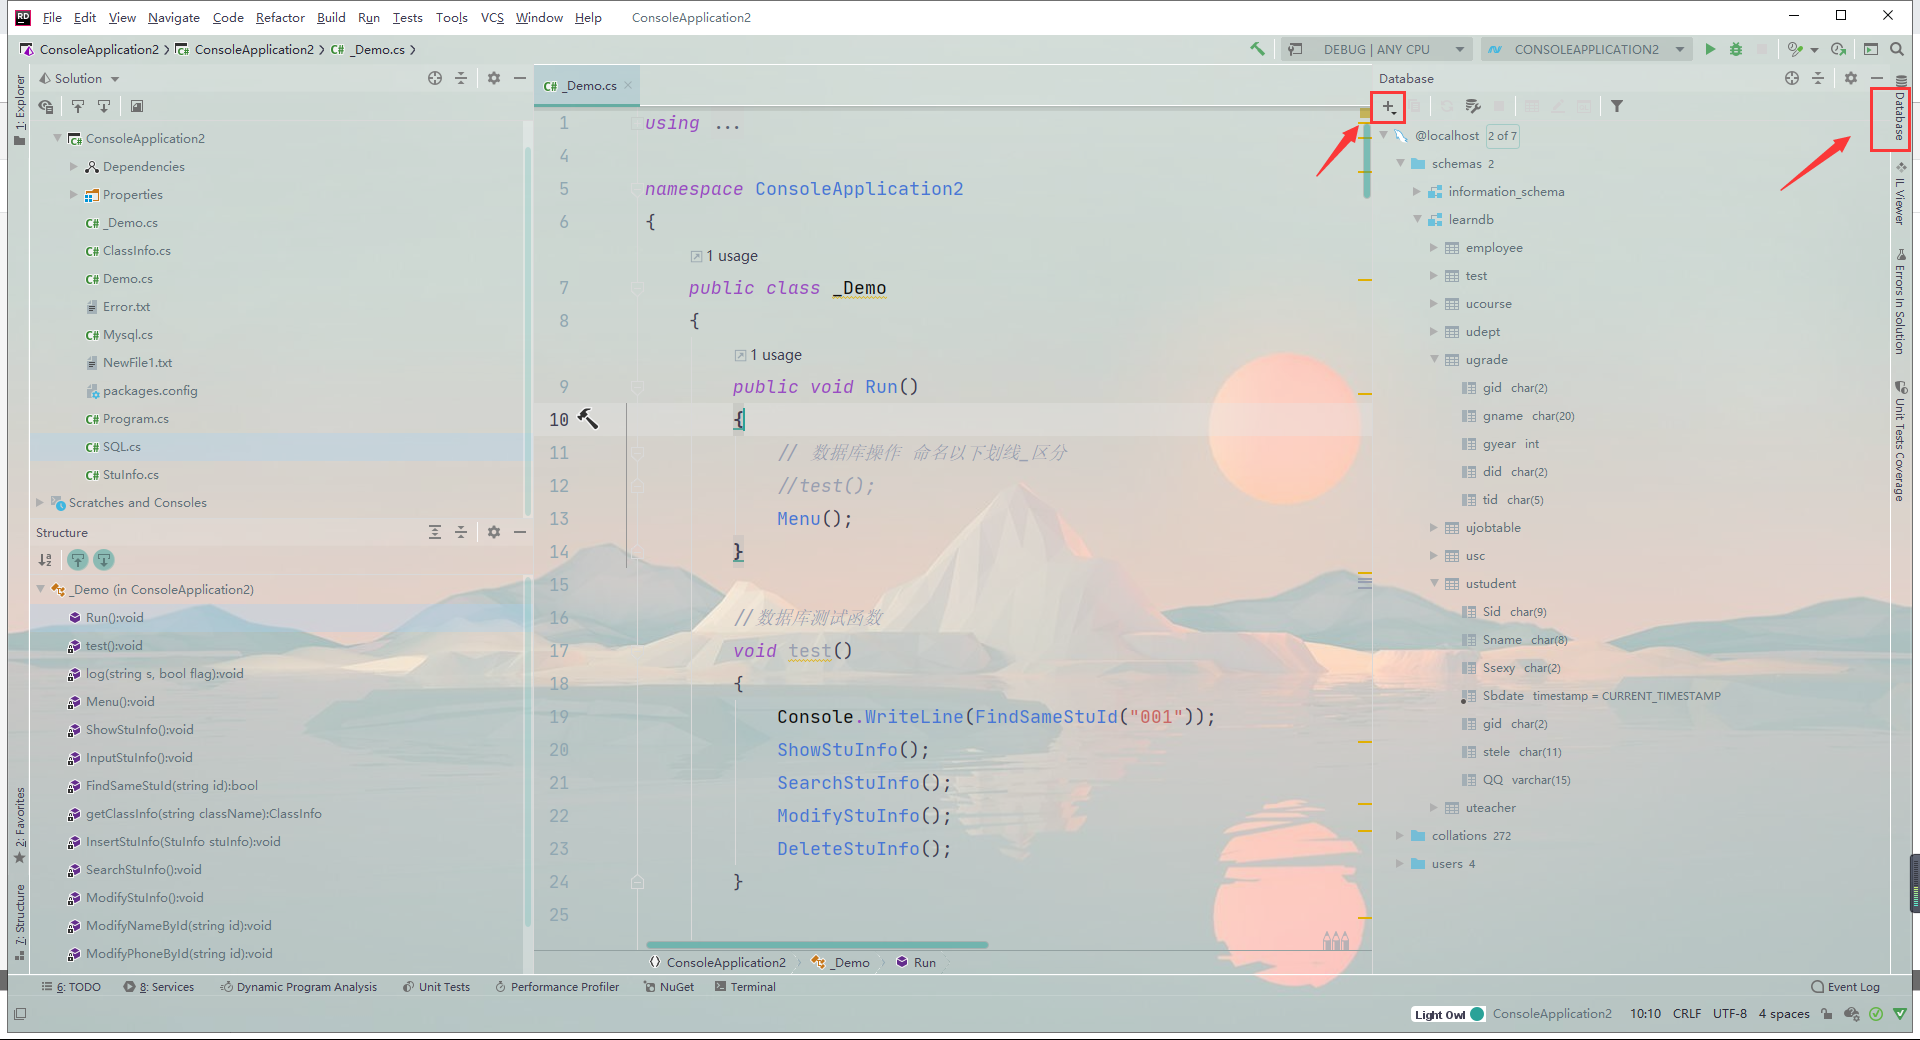Click the filter icon in the Database toolbar

point(1618,105)
